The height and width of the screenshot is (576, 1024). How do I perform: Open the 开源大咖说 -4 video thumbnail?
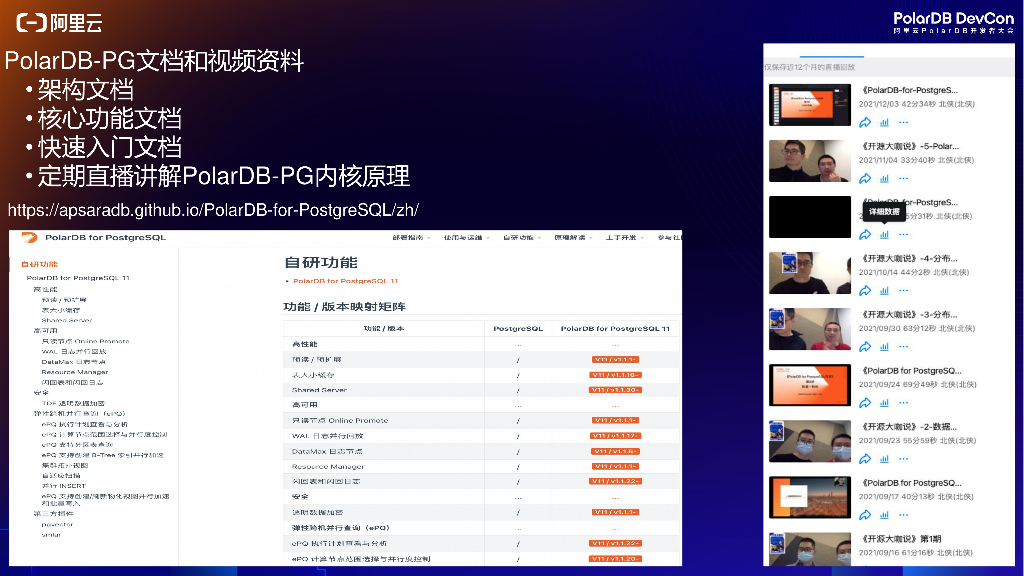[810, 273]
